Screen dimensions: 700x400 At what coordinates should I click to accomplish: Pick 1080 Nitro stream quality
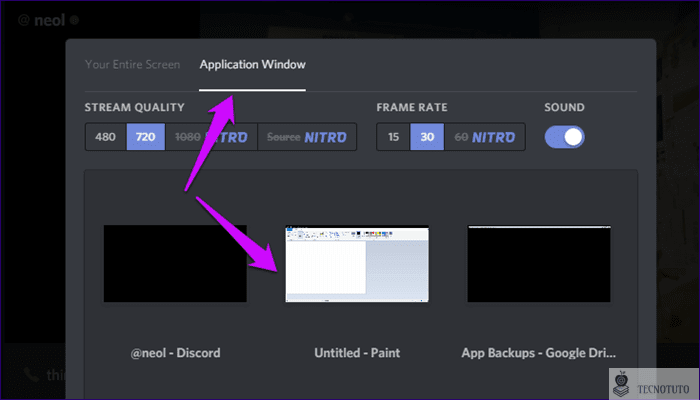(x=211, y=137)
